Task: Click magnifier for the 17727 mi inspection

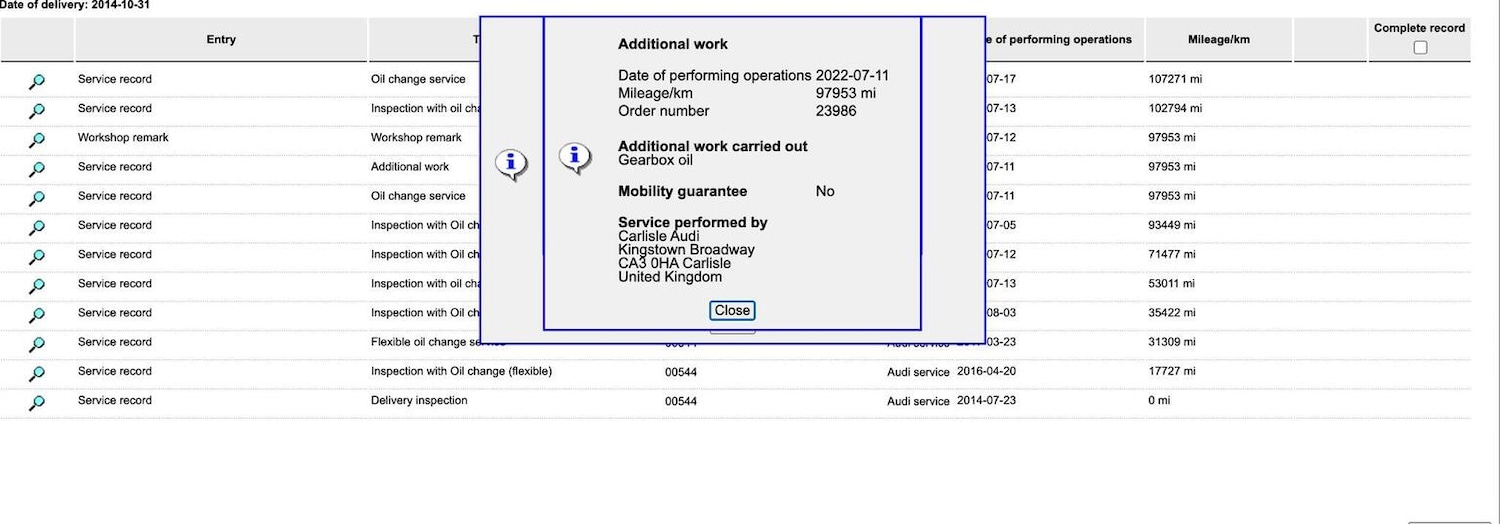Action: [x=37, y=373]
